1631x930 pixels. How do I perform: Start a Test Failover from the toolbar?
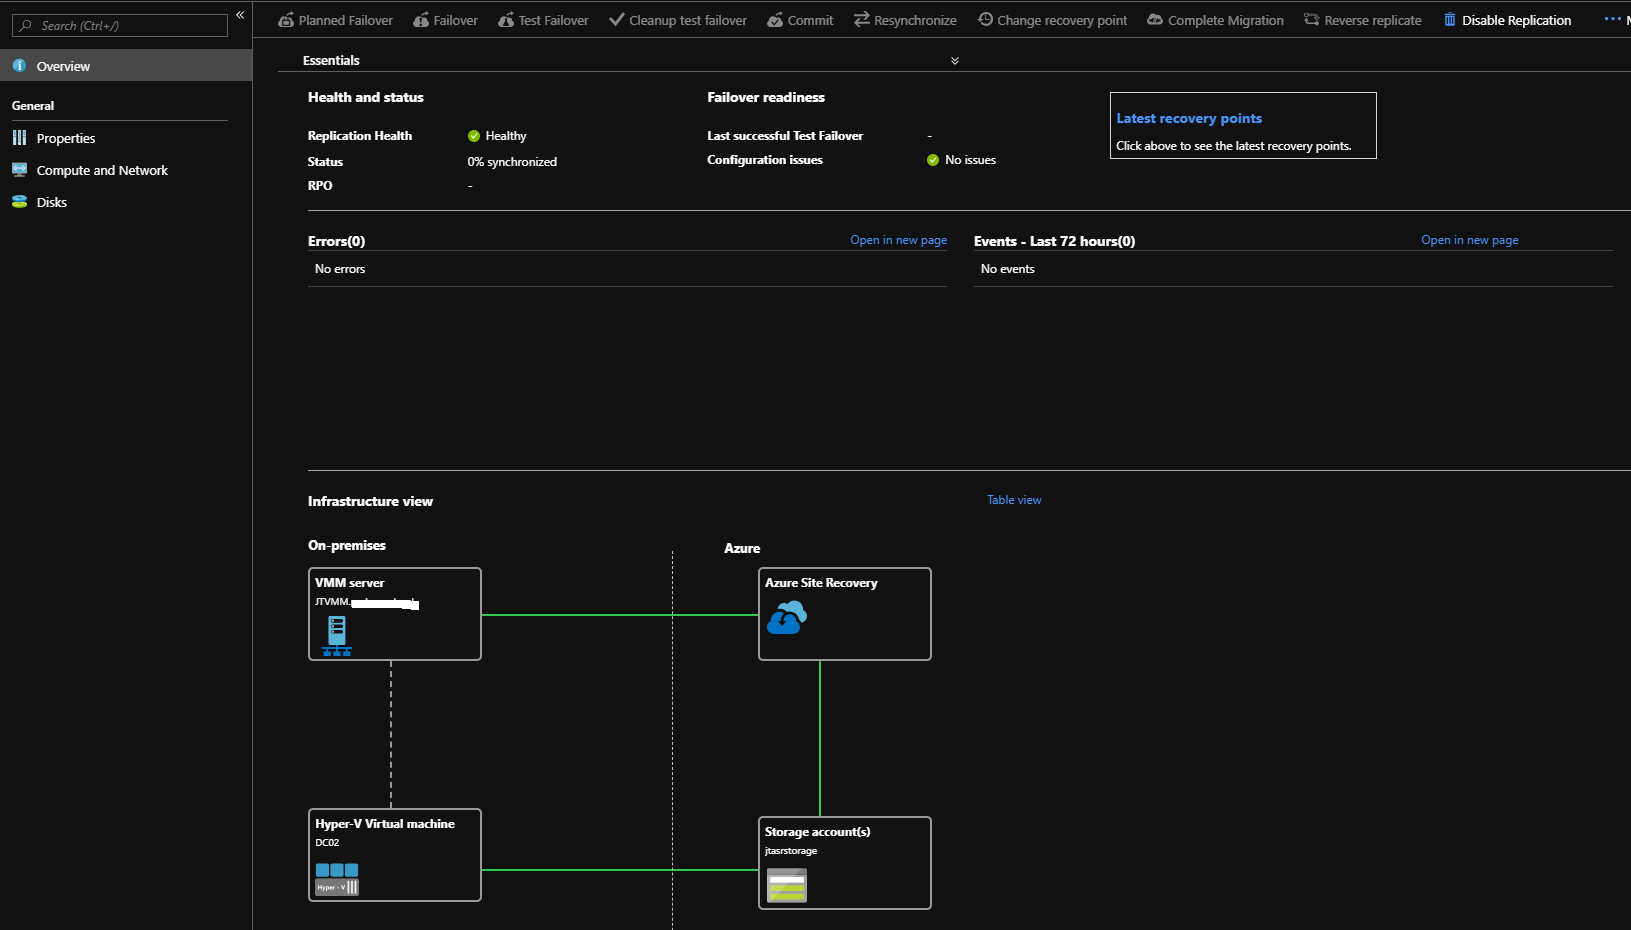pos(508,19)
